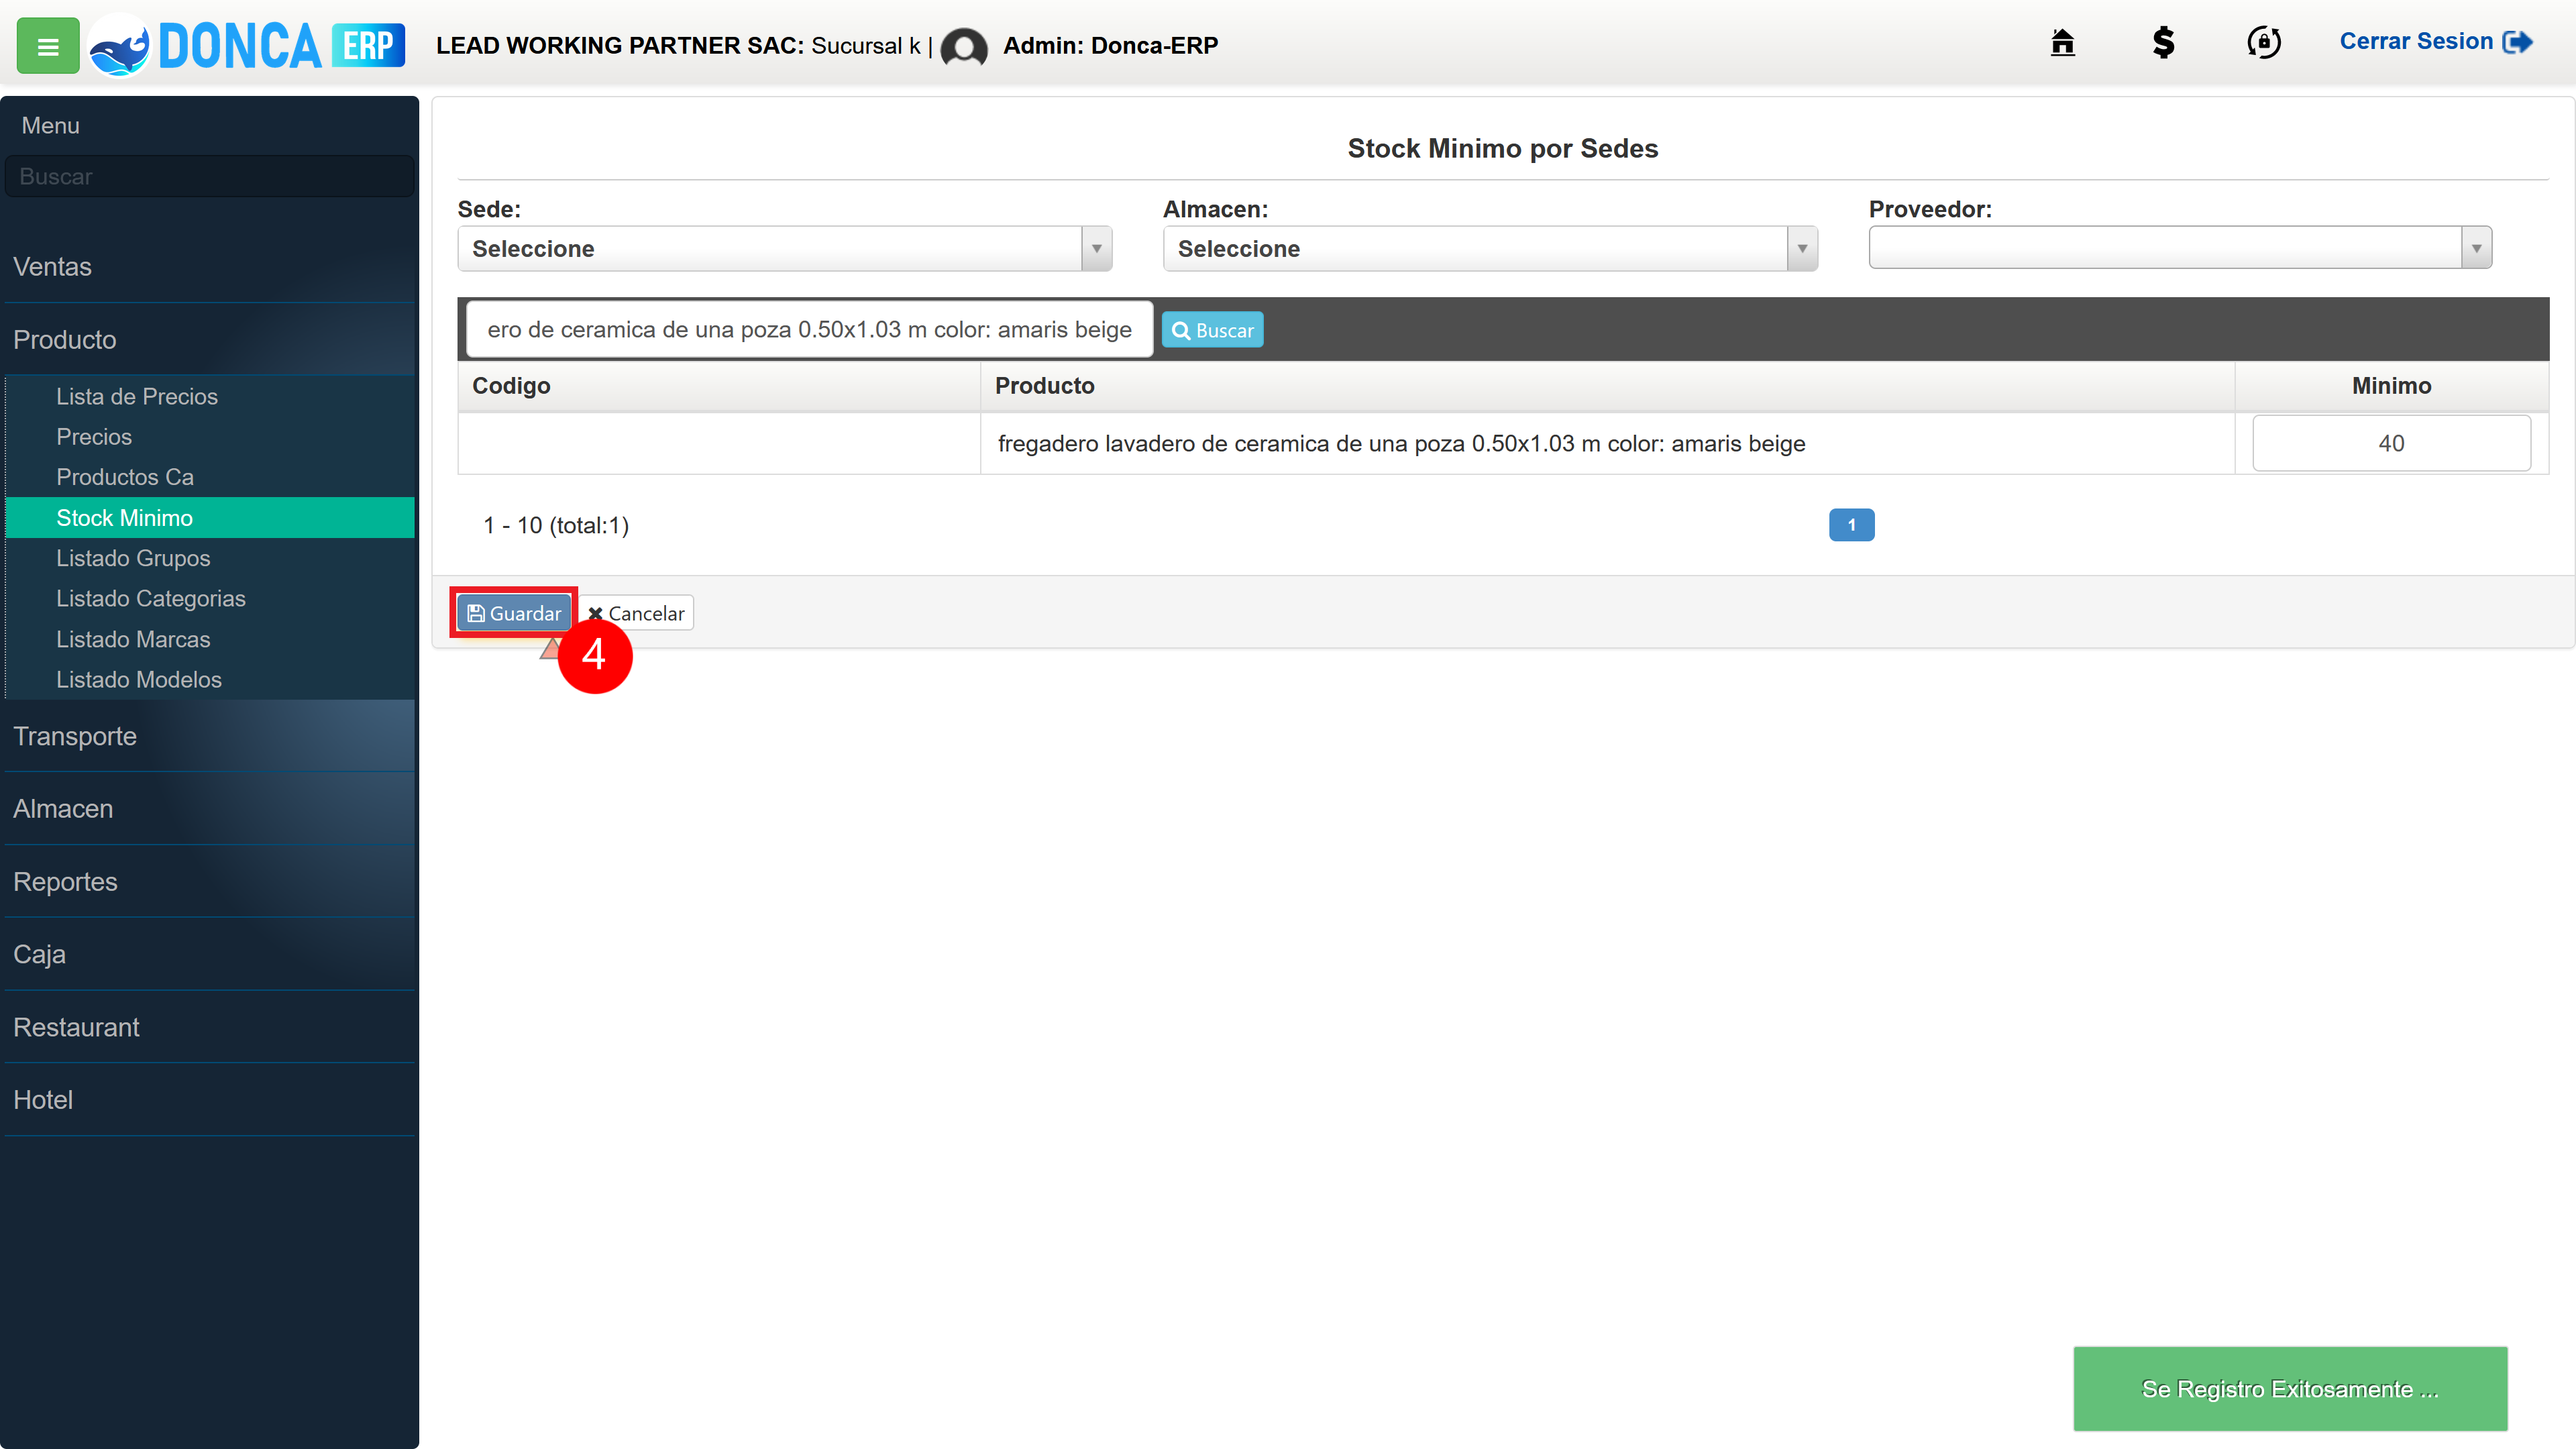Viewport: 2576px width, 1449px height.
Task: Toggle the green hamburger menu button
Action: tap(48, 46)
